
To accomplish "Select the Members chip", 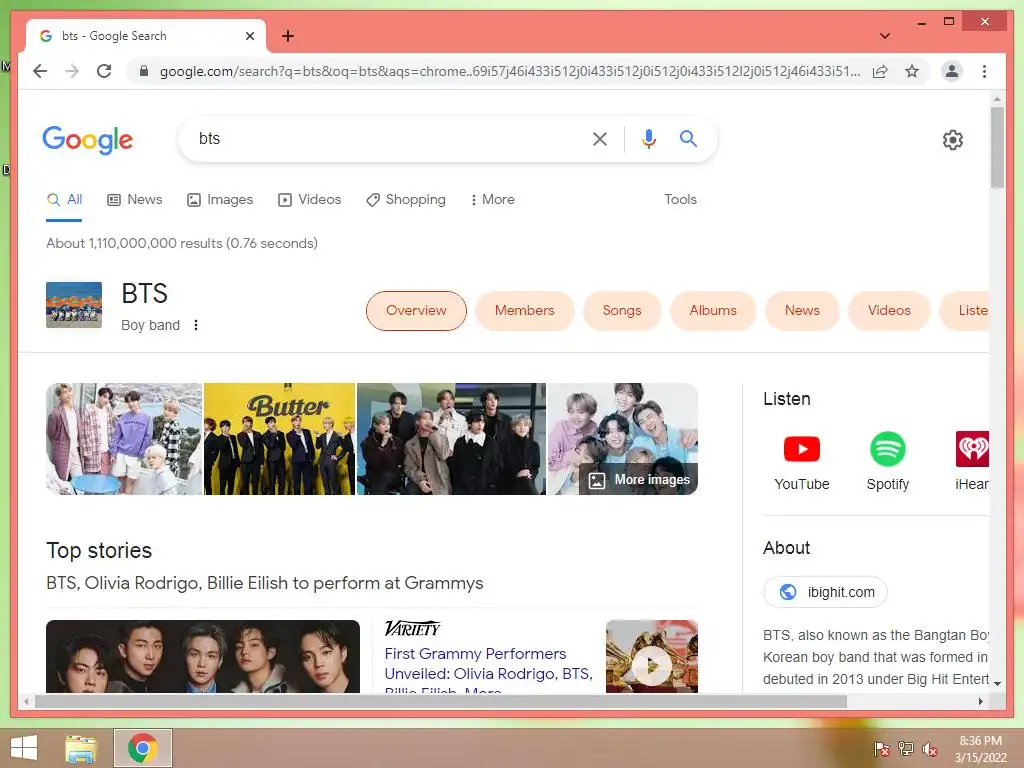I will click(524, 311).
